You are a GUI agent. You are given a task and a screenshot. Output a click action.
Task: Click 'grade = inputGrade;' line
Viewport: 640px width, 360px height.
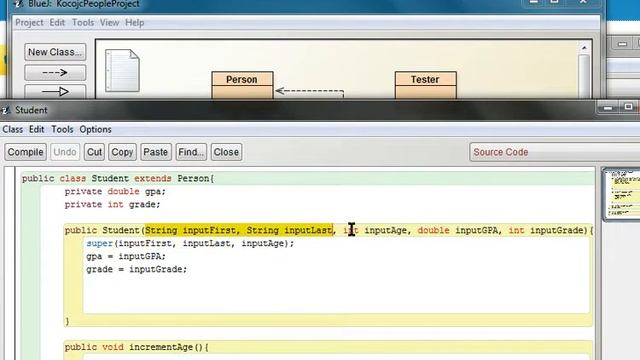136,269
